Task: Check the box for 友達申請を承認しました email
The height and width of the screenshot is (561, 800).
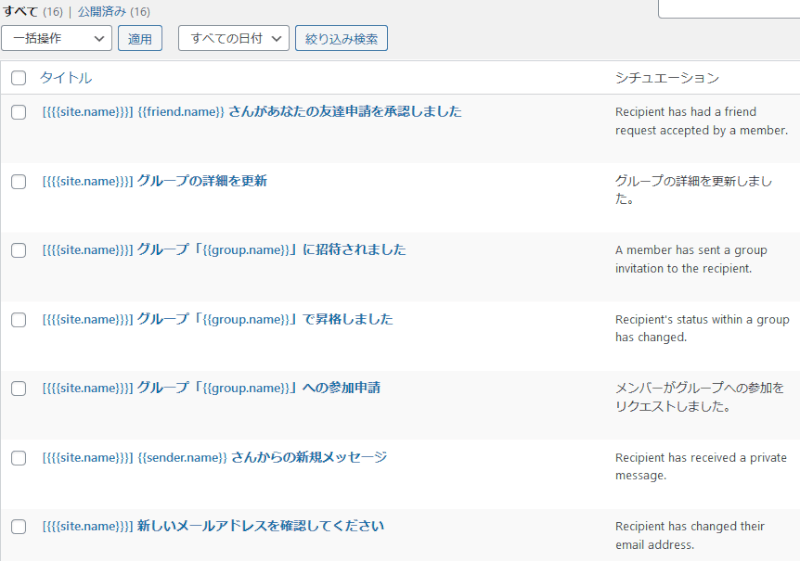Action: (x=18, y=112)
